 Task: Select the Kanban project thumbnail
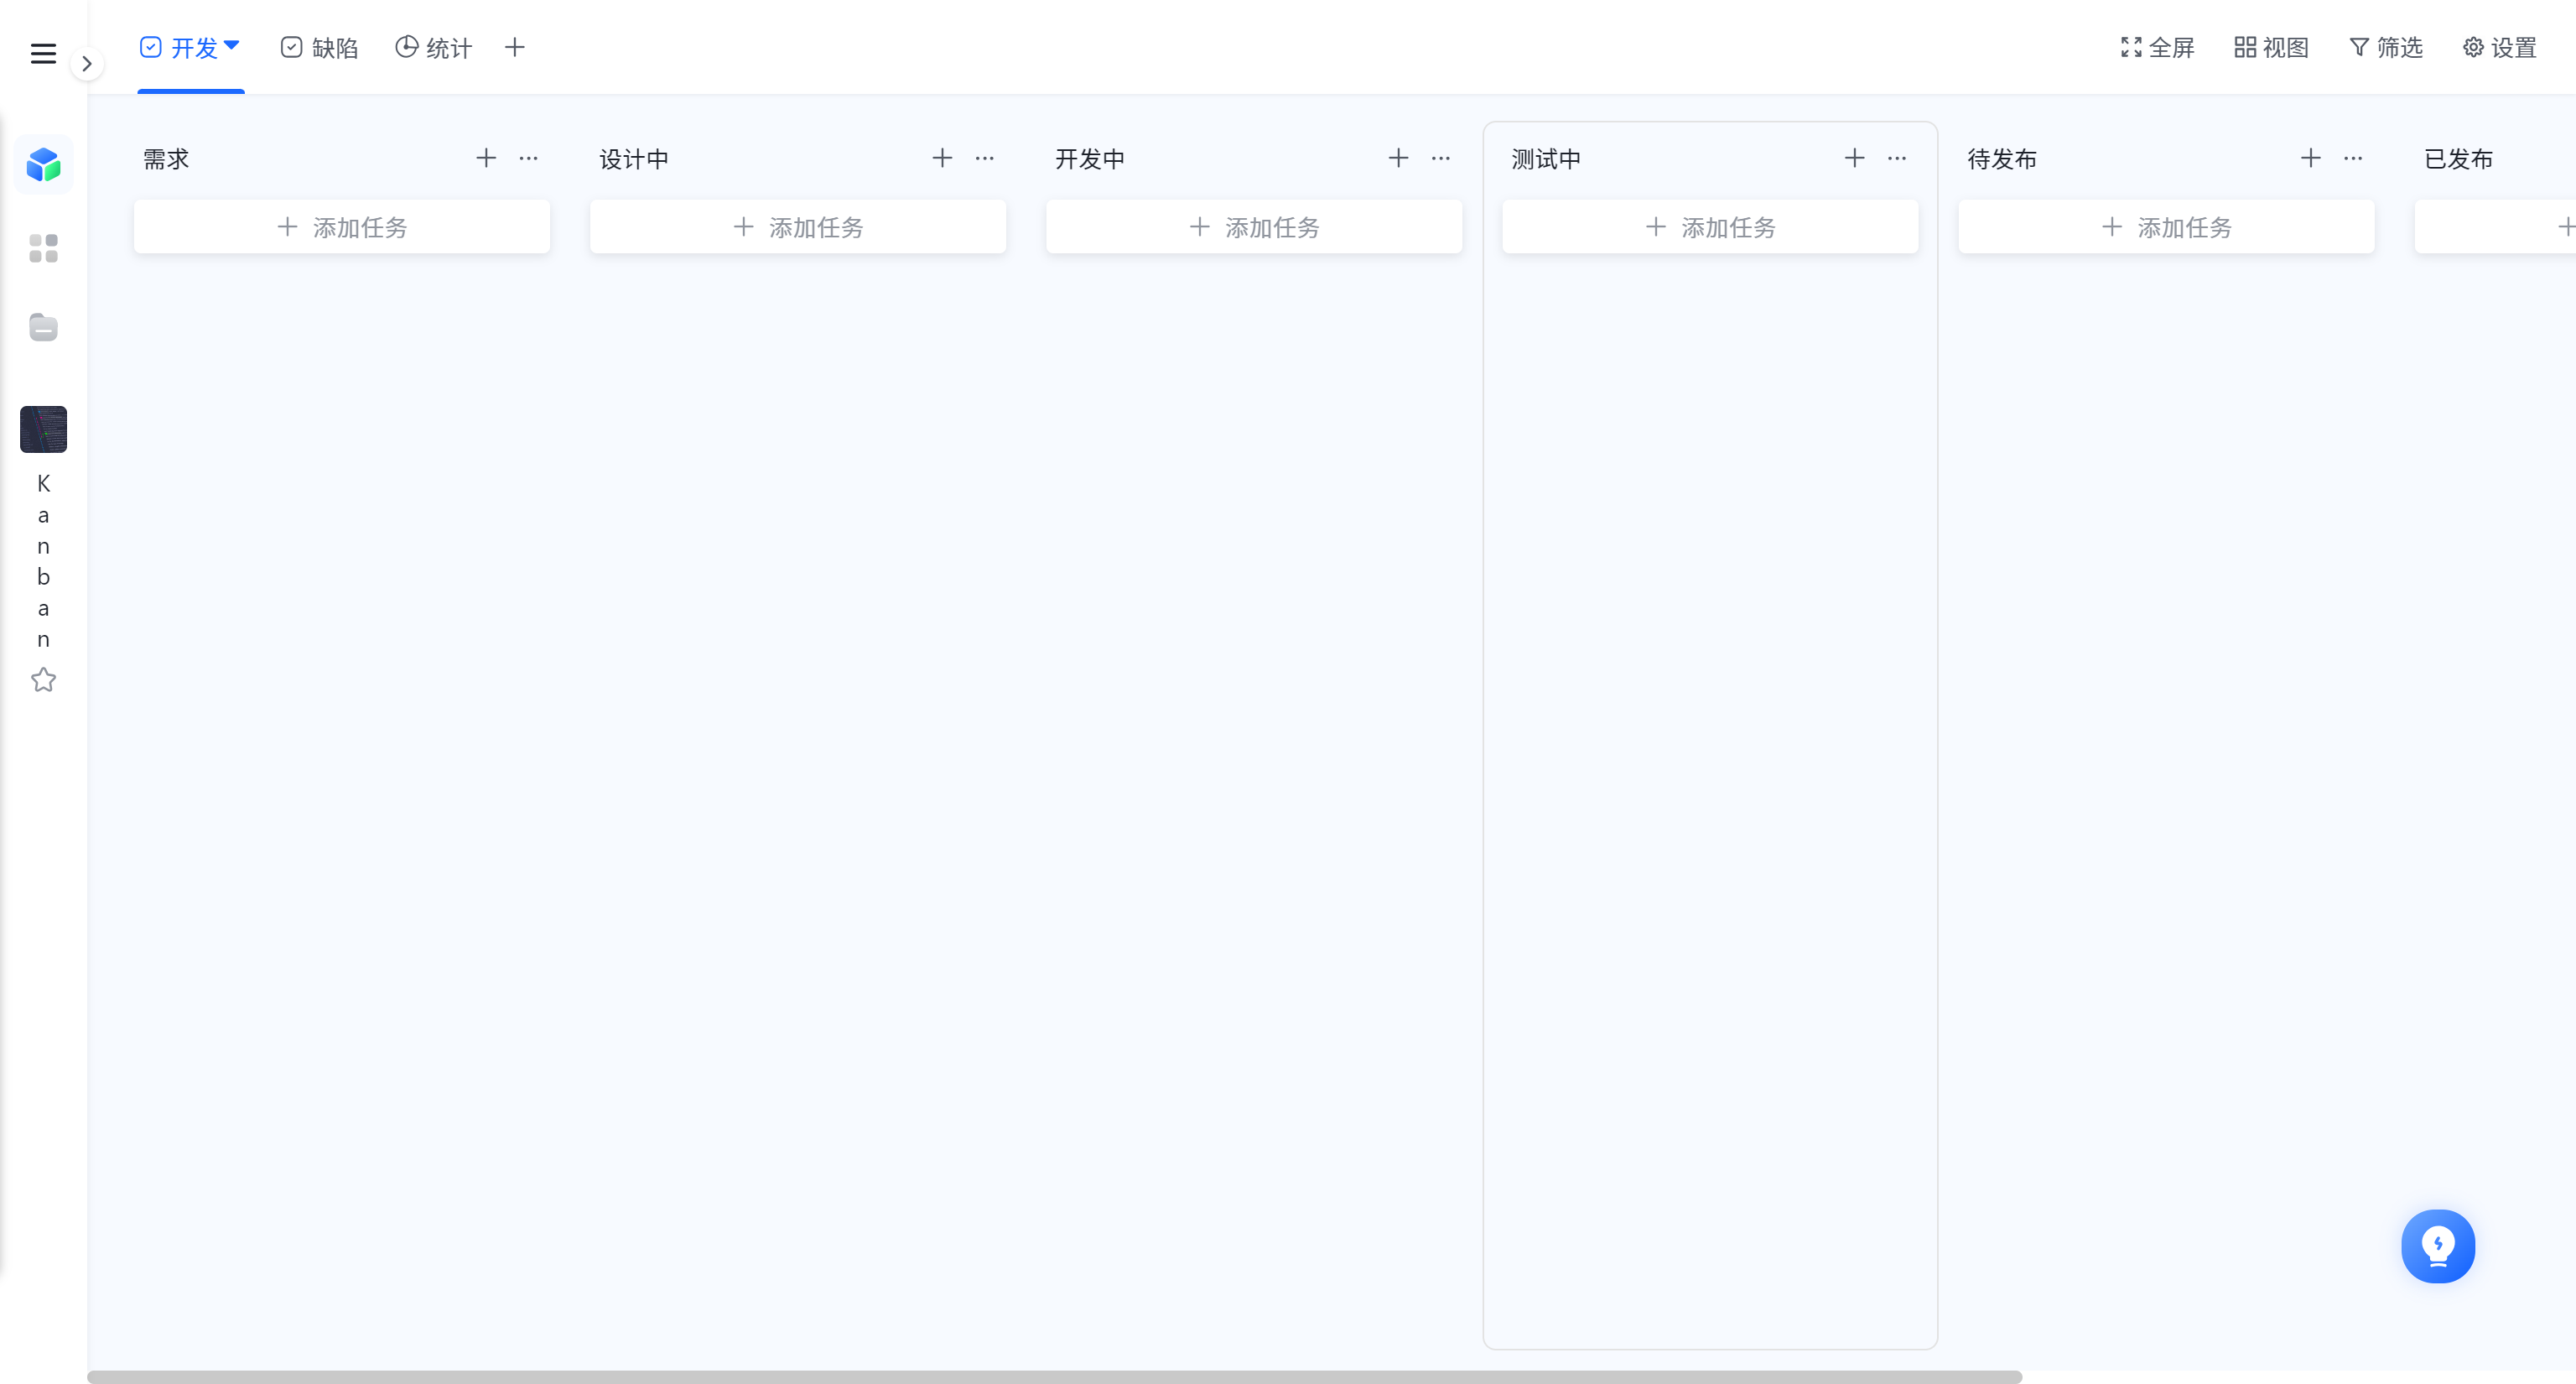(43, 429)
